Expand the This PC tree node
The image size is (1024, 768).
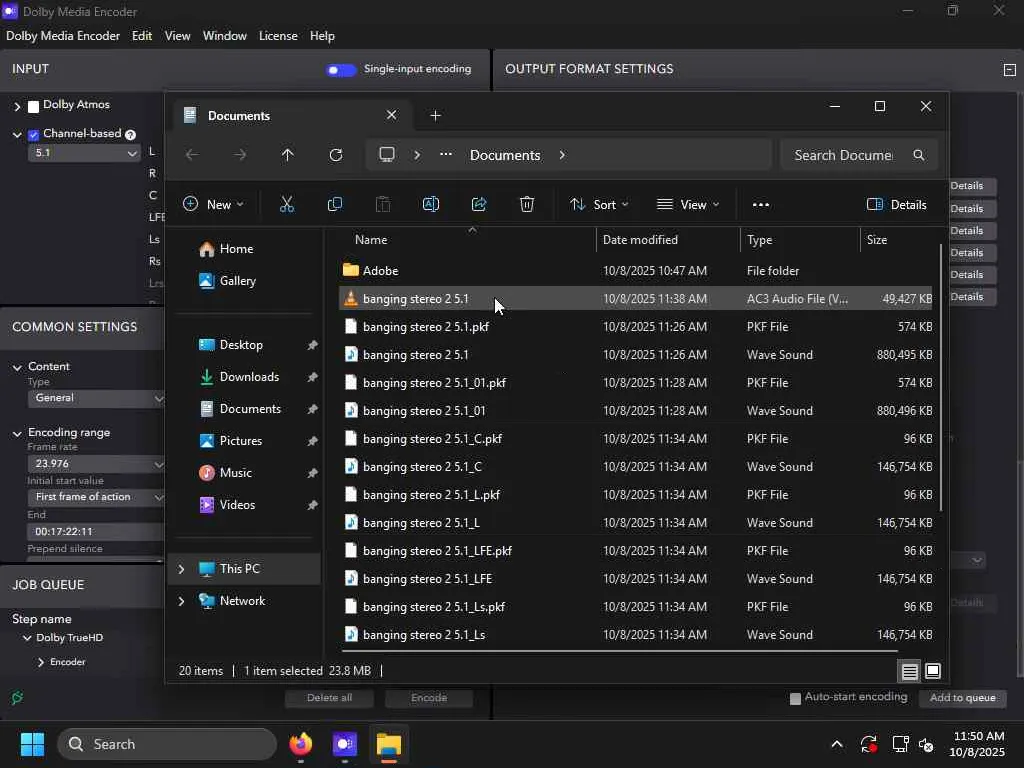coord(181,569)
